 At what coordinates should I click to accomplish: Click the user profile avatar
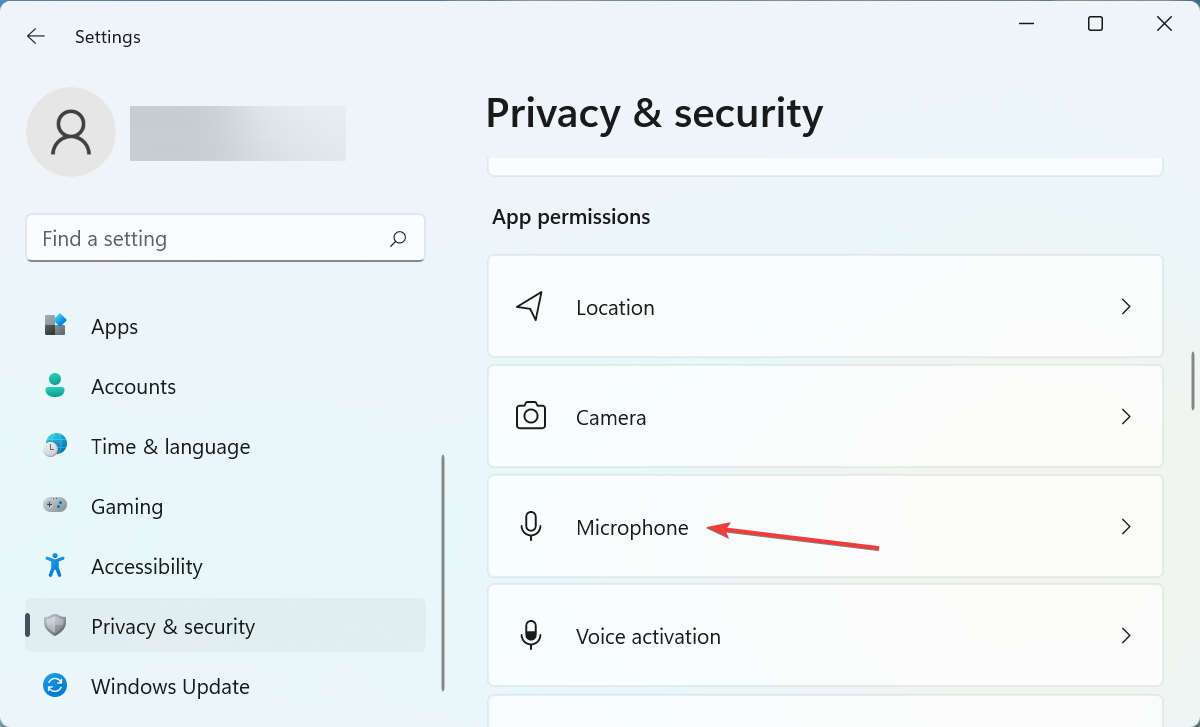point(71,131)
